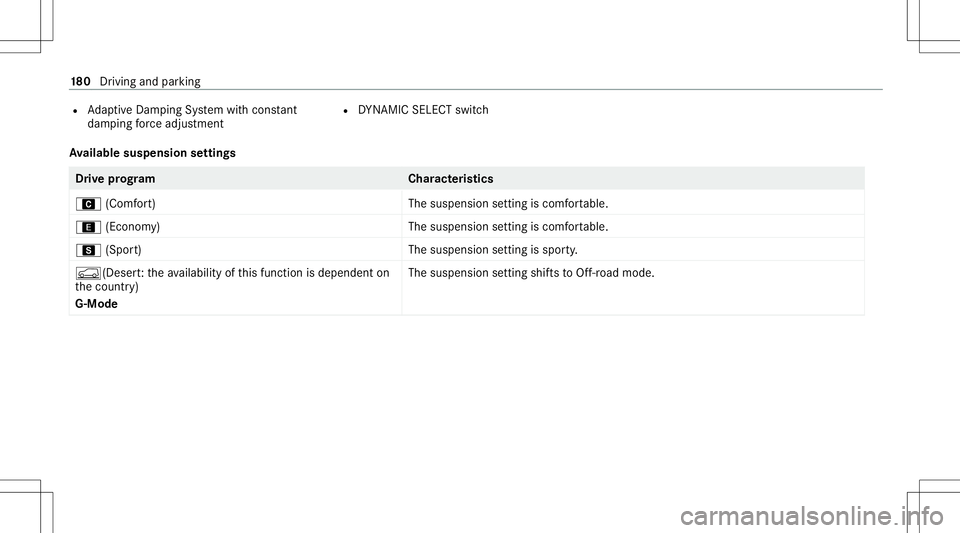Click the DYNAMIC SELECT switch bullet text

tap(423, 110)
